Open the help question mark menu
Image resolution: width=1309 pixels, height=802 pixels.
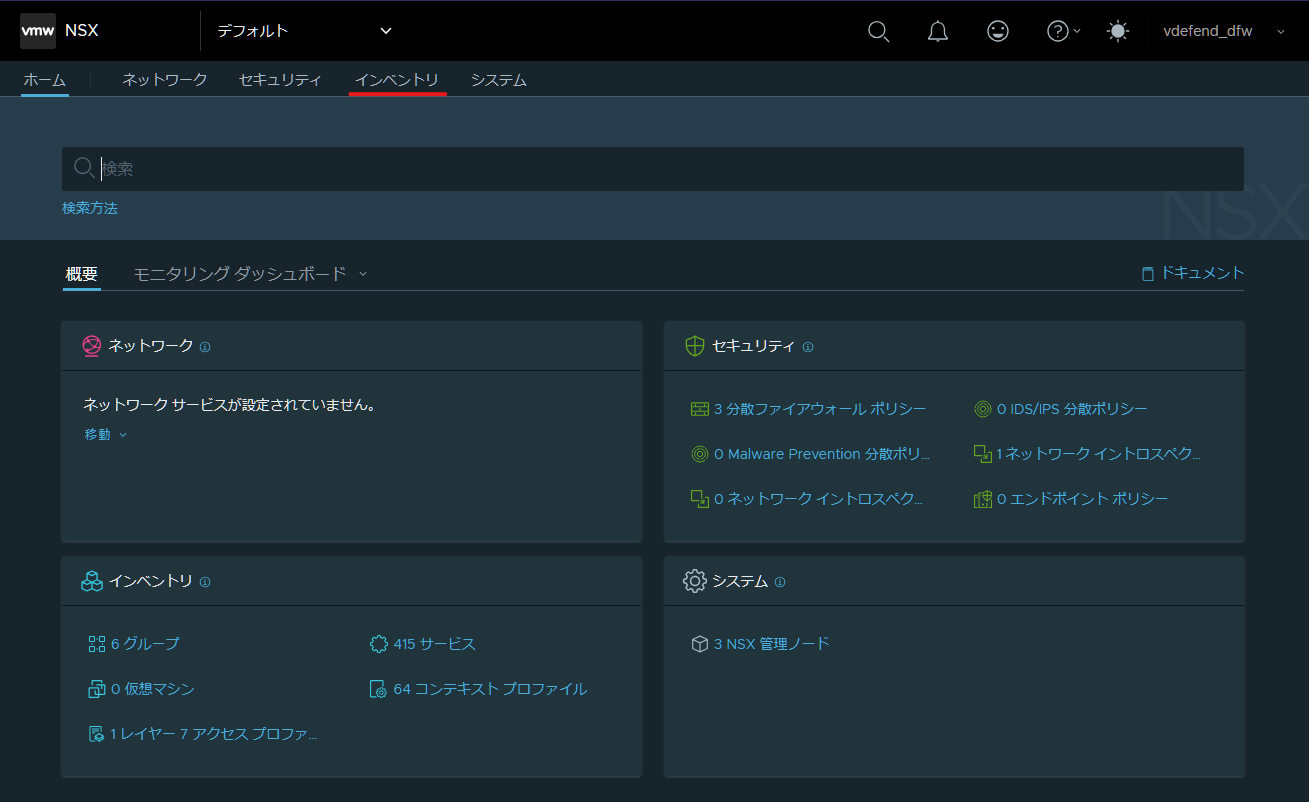(1063, 31)
